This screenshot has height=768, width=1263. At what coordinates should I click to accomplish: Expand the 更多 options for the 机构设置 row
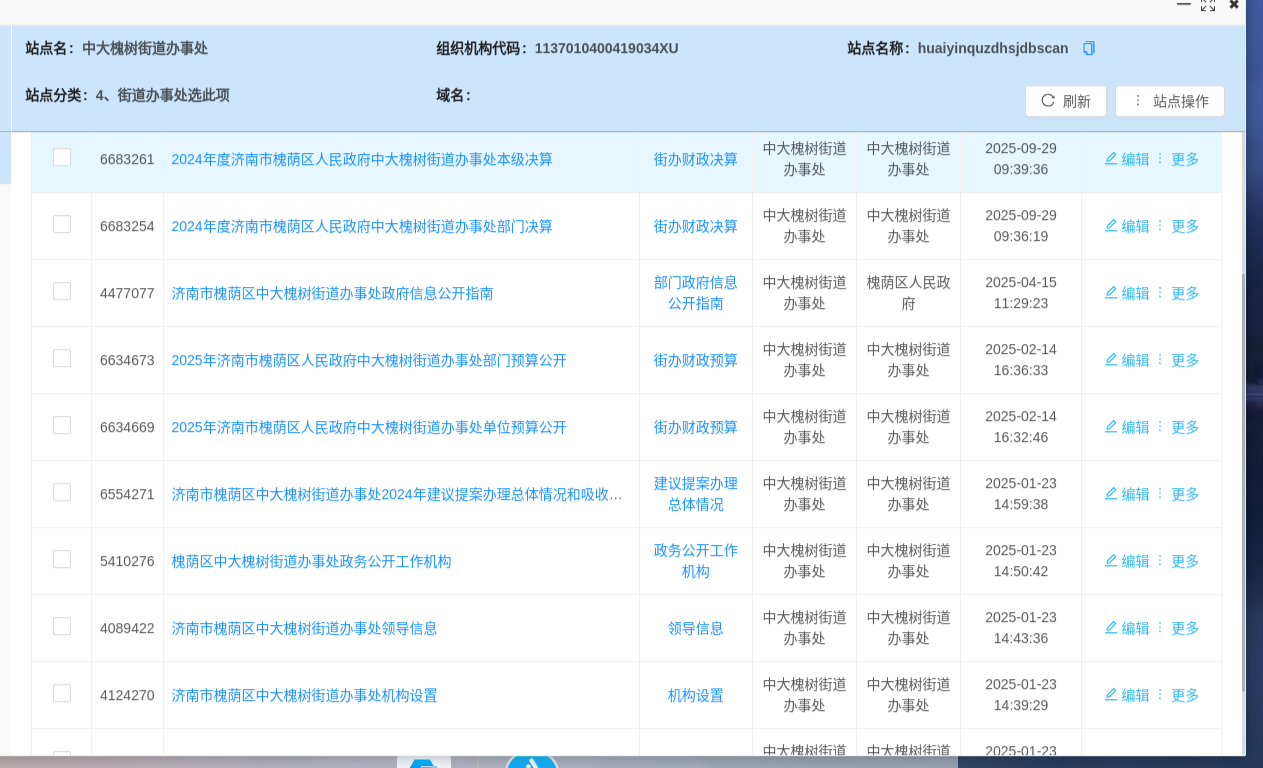click(1184, 695)
